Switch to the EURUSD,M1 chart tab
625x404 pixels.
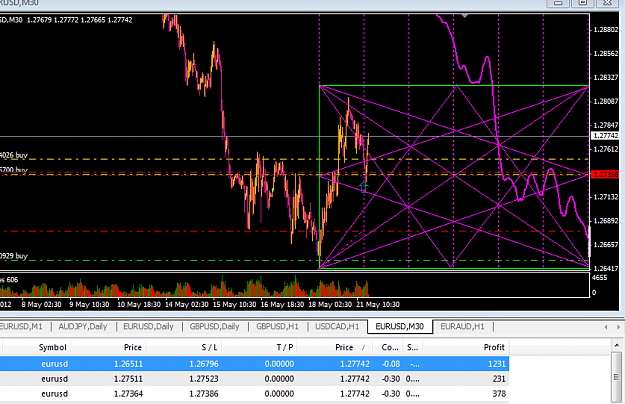point(21,327)
